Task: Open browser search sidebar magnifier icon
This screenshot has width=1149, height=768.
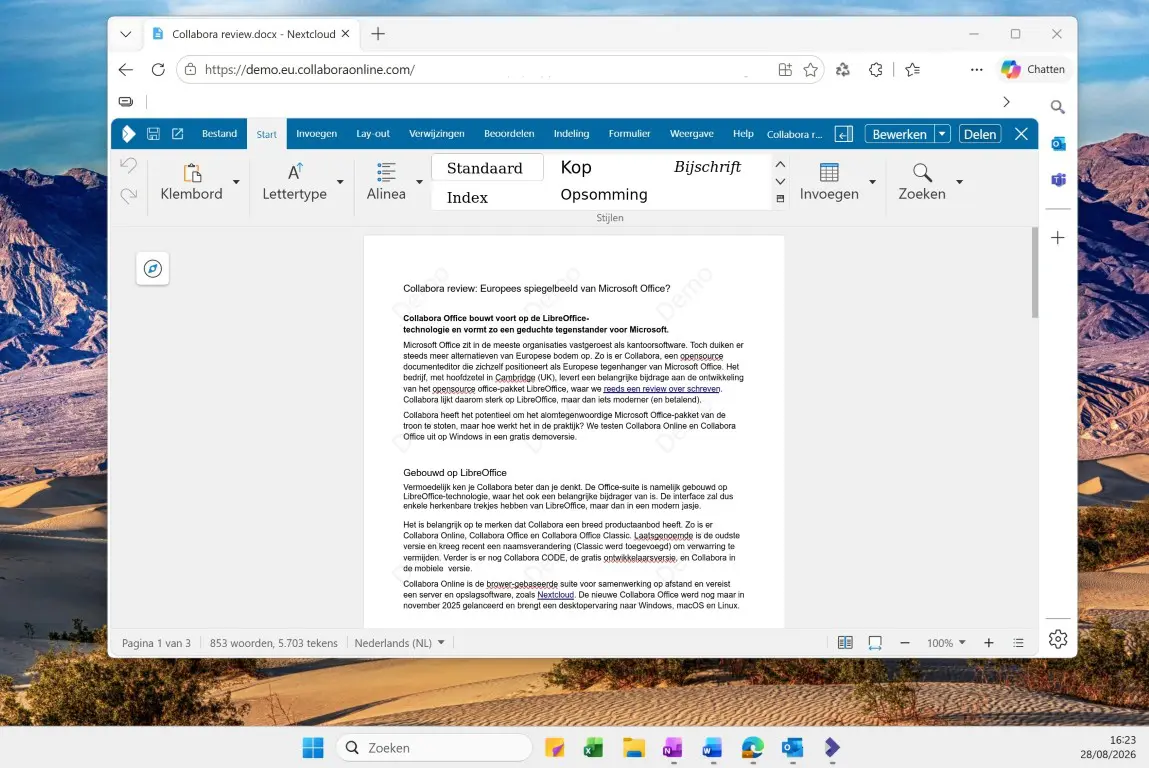Action: pos(1057,107)
